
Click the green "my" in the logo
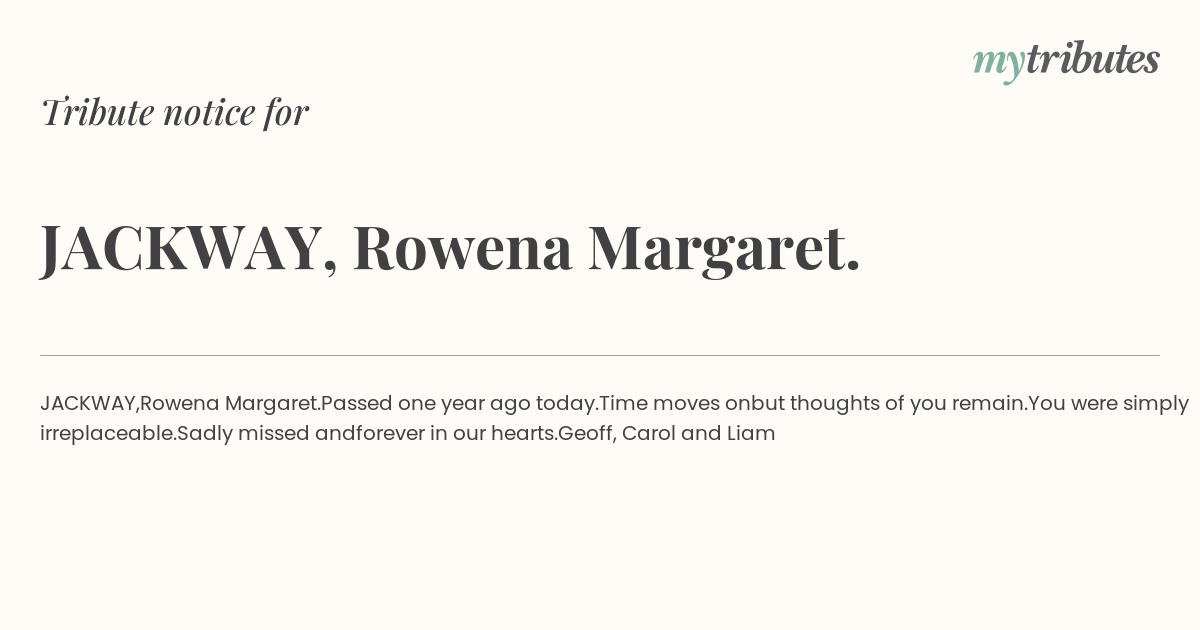tap(998, 61)
